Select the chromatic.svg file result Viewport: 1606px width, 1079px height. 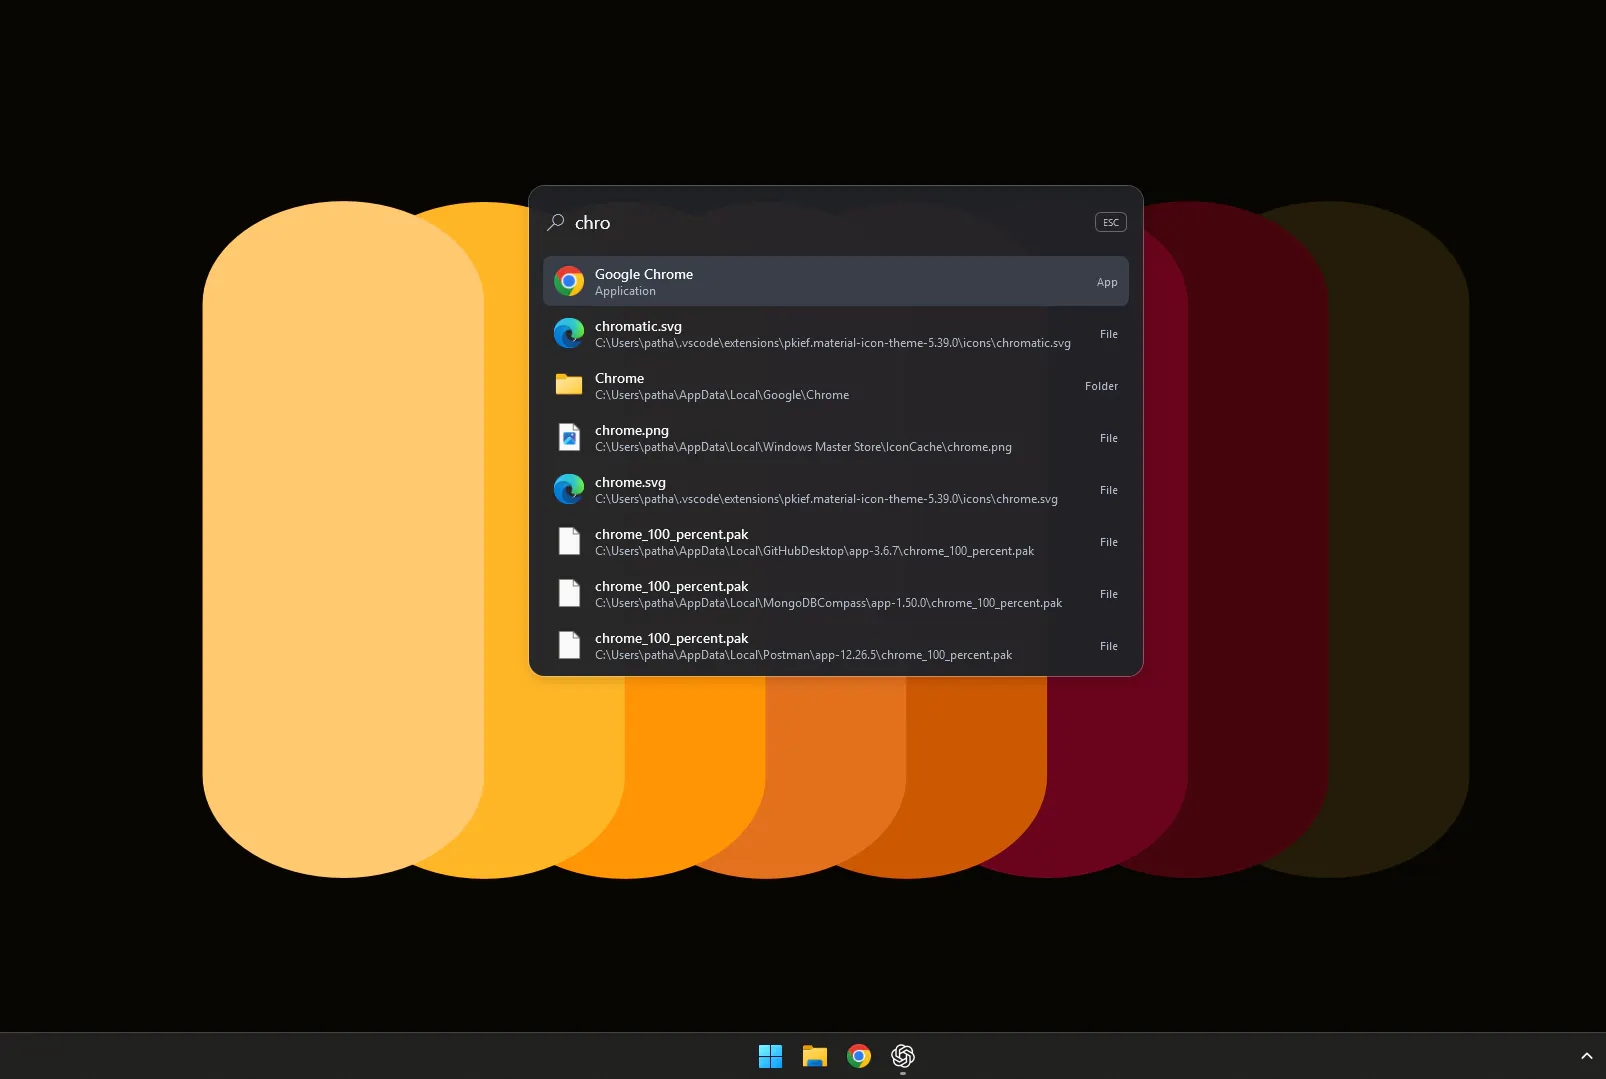coord(836,333)
